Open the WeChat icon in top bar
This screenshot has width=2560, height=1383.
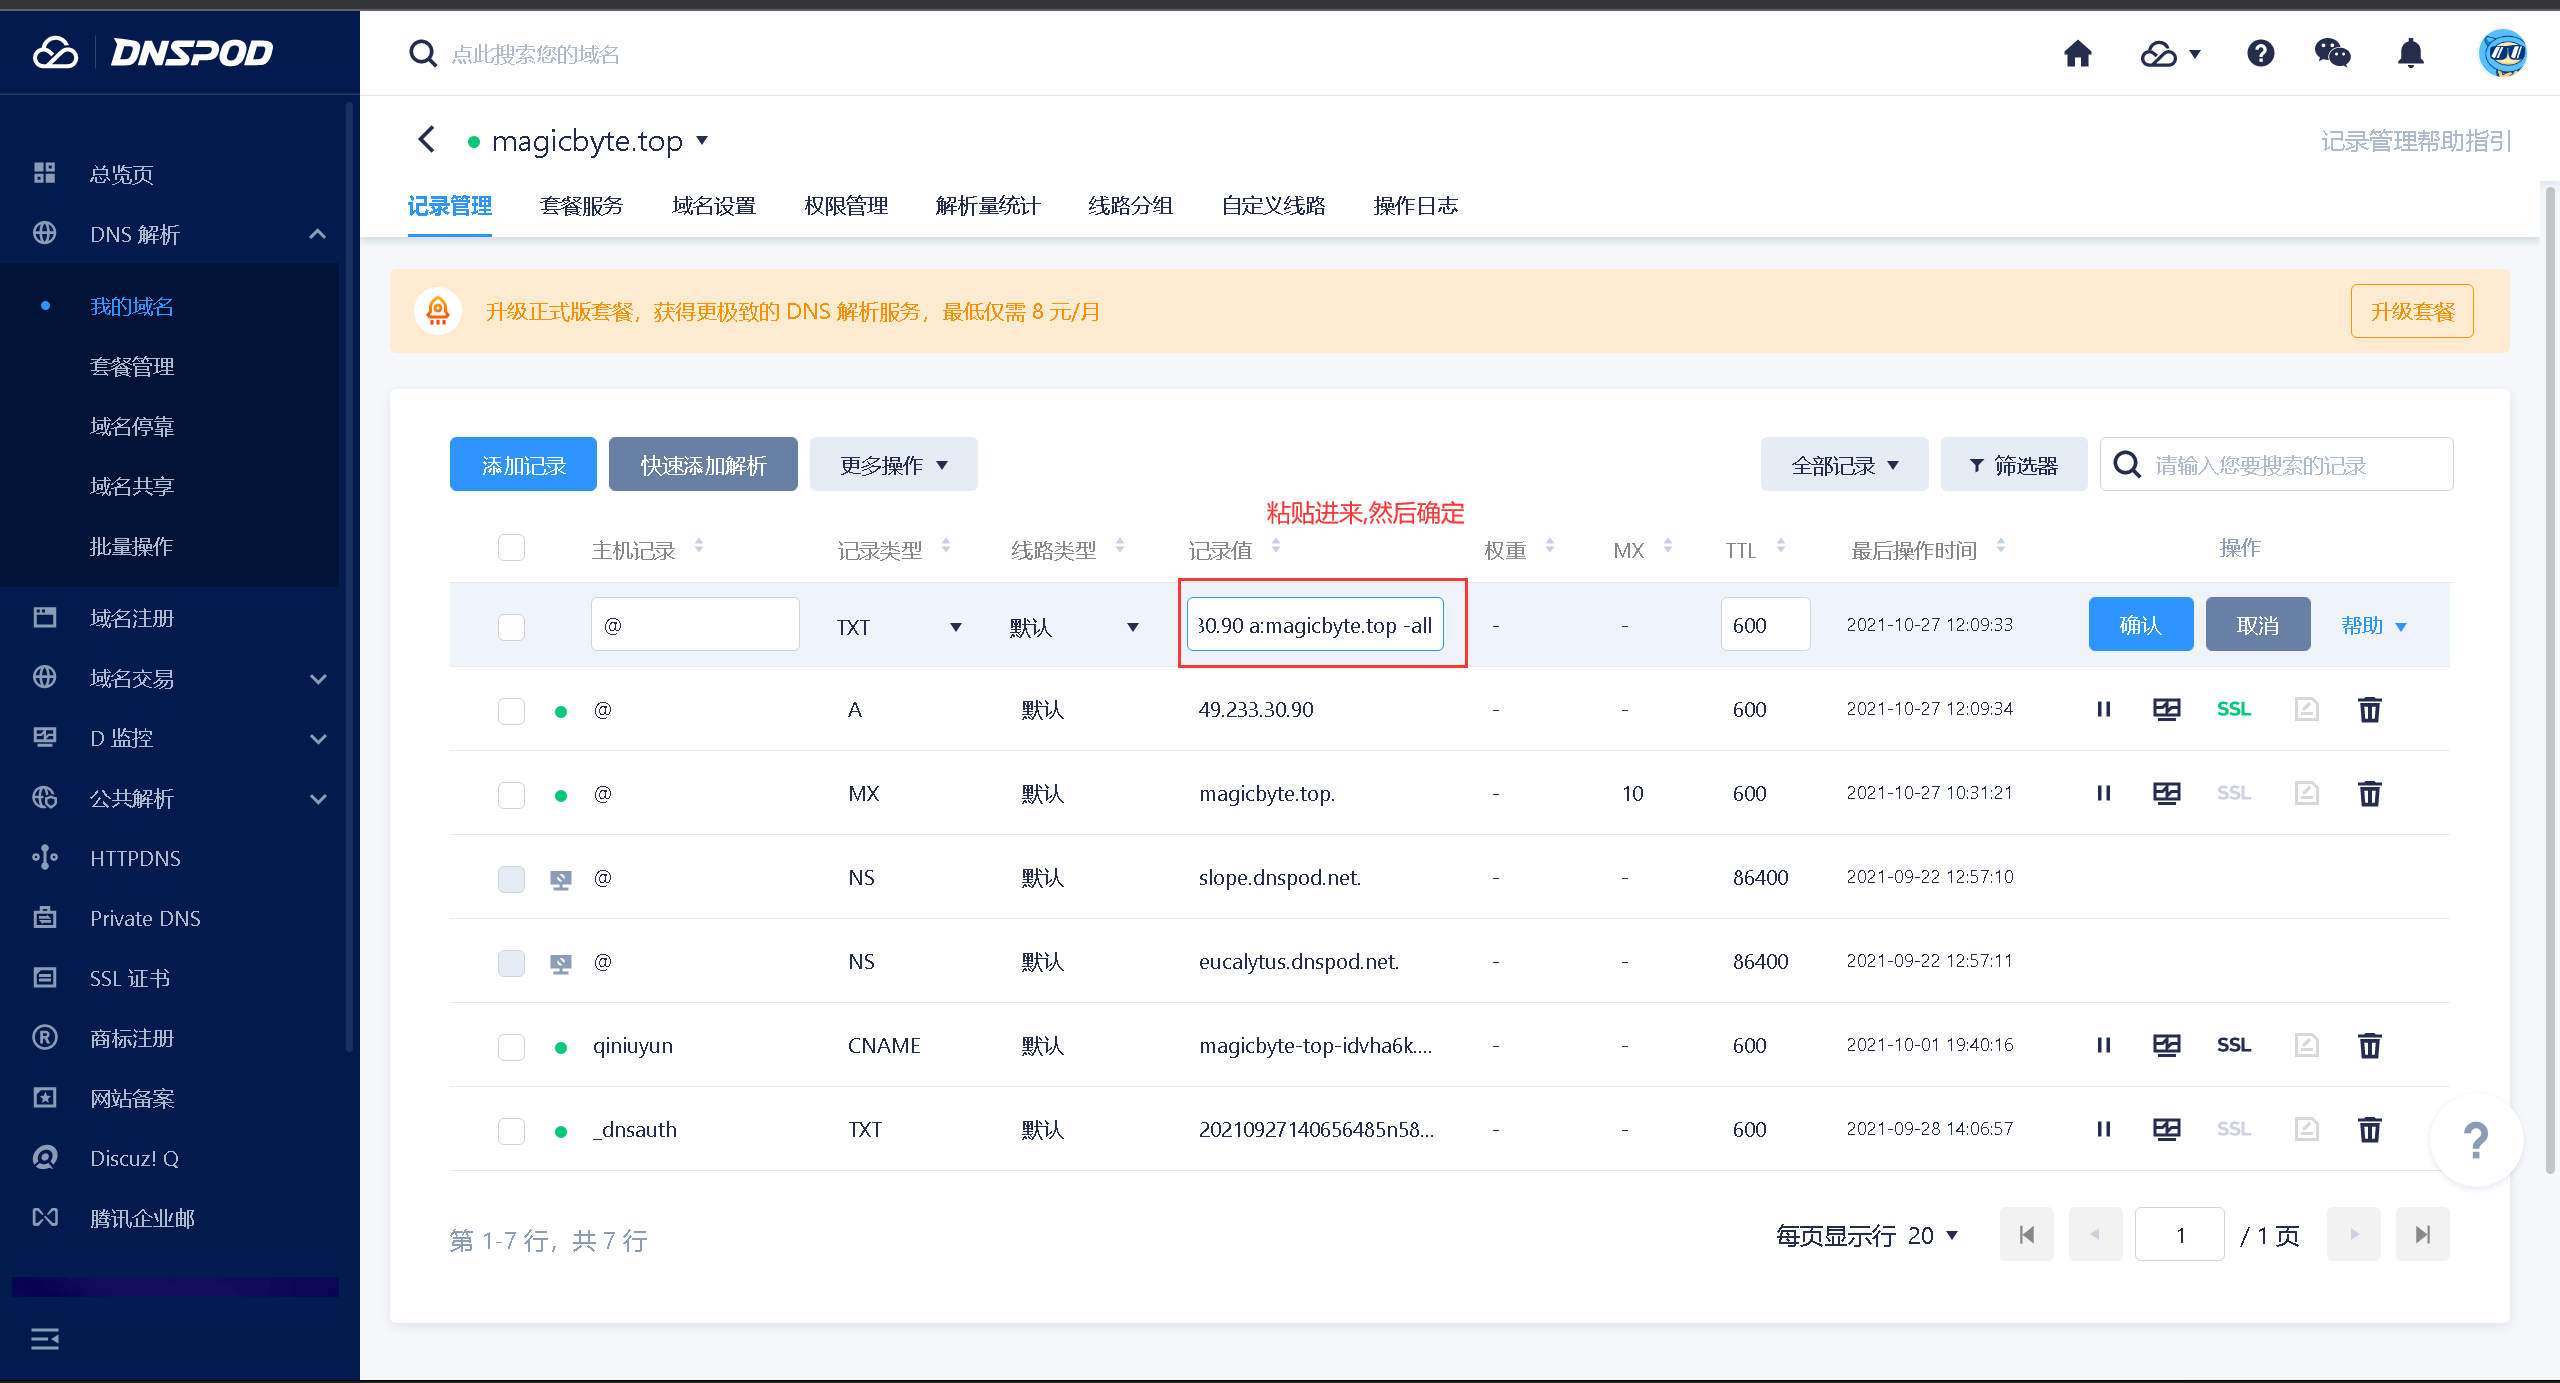pos(2332,53)
